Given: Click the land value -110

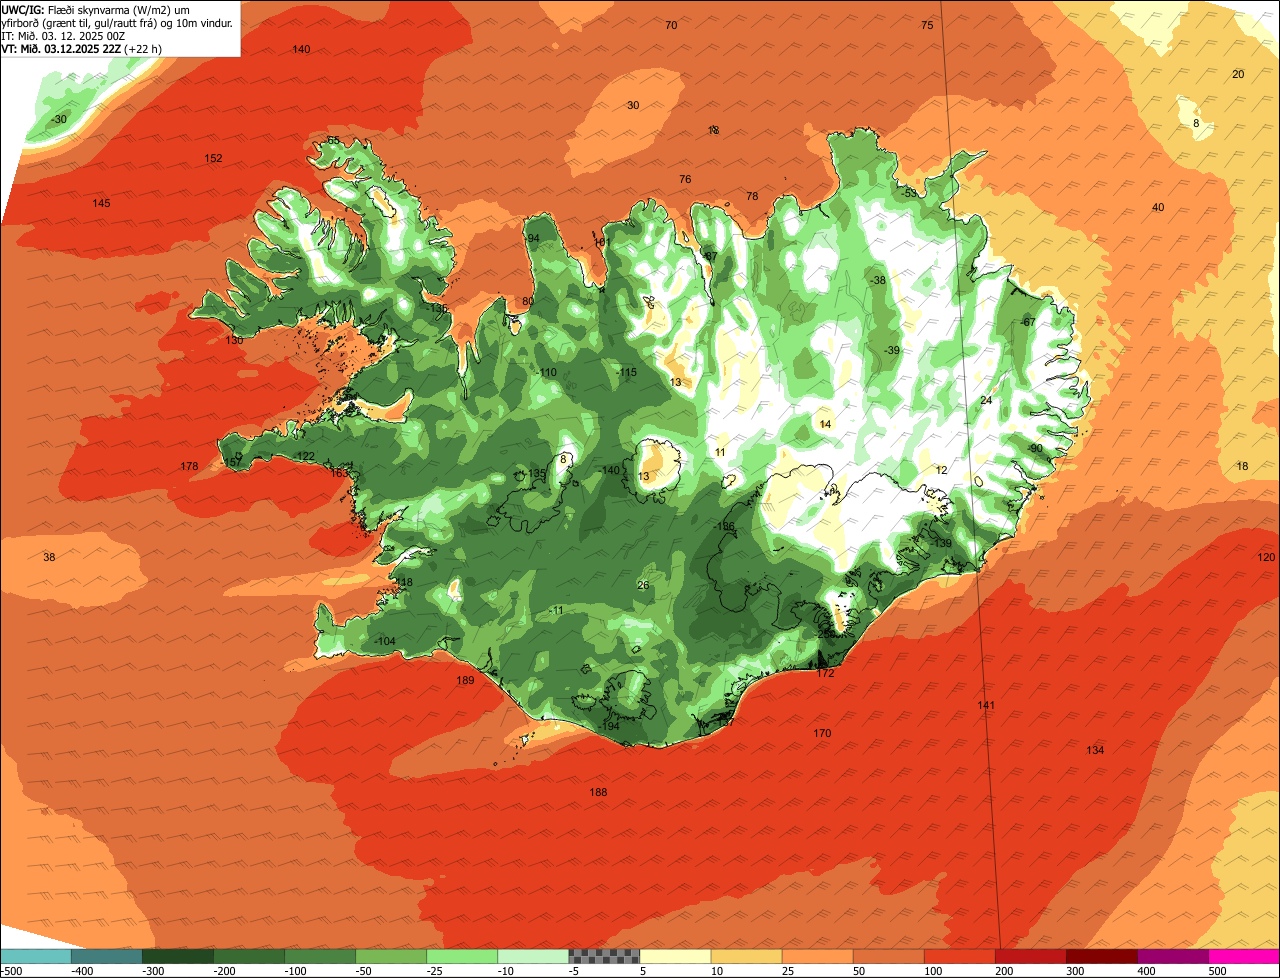Looking at the screenshot, I should click(x=547, y=372).
